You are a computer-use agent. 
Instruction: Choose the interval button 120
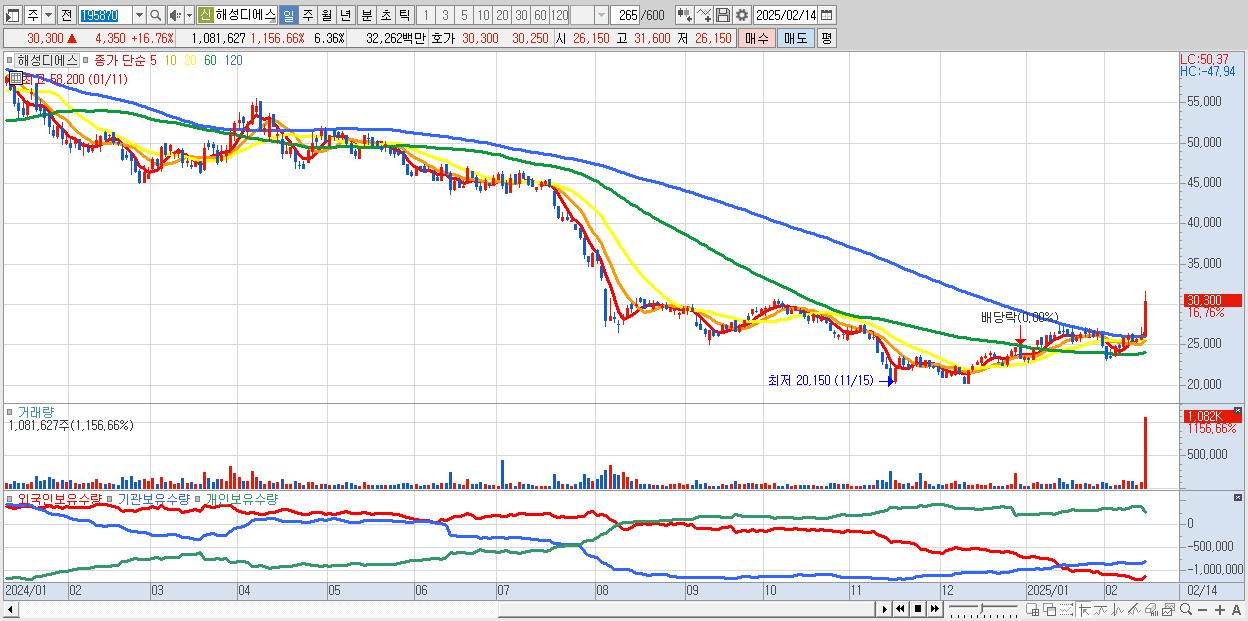click(x=559, y=15)
